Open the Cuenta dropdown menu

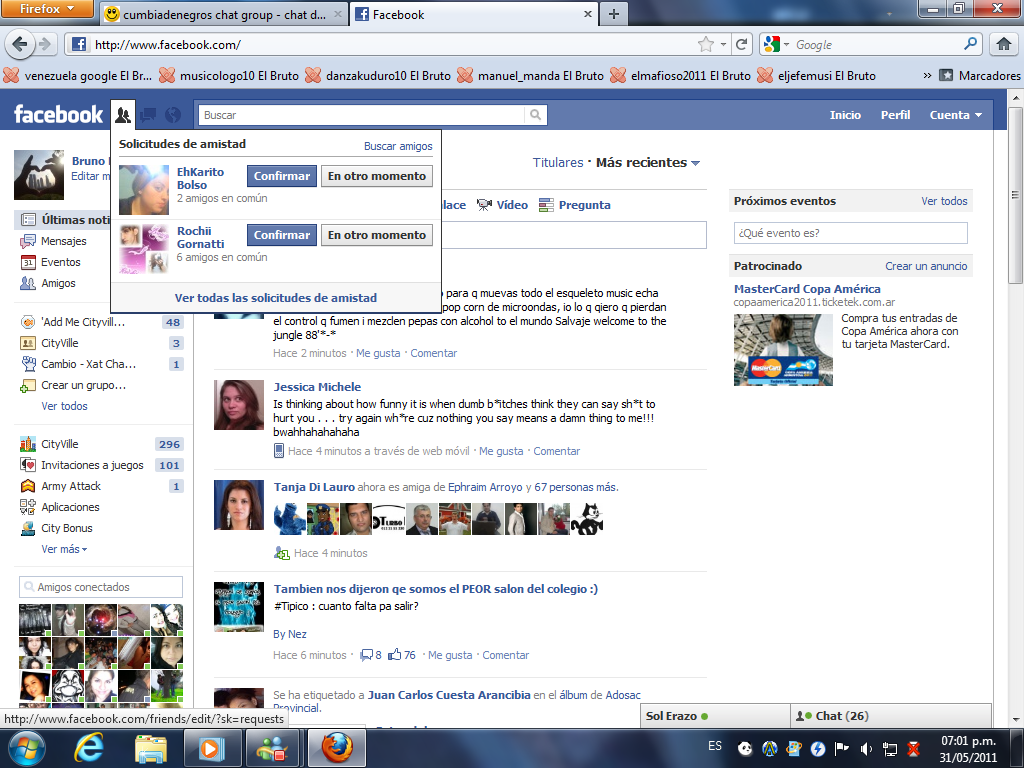tap(955, 115)
